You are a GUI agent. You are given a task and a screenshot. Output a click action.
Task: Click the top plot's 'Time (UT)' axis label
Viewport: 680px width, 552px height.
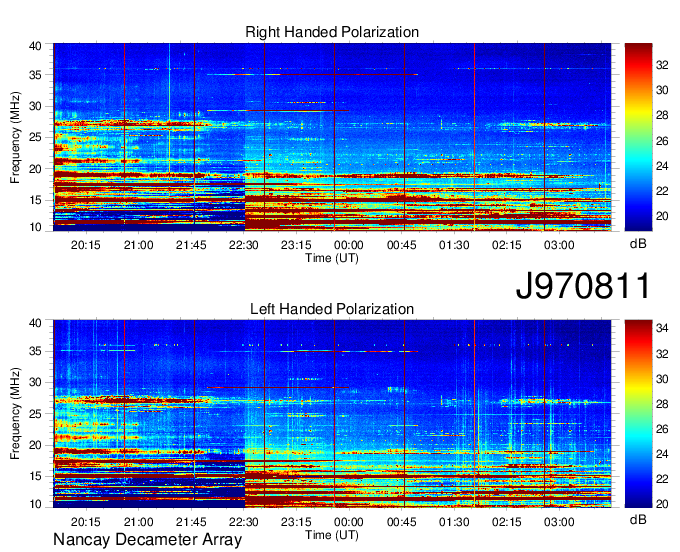(332, 258)
